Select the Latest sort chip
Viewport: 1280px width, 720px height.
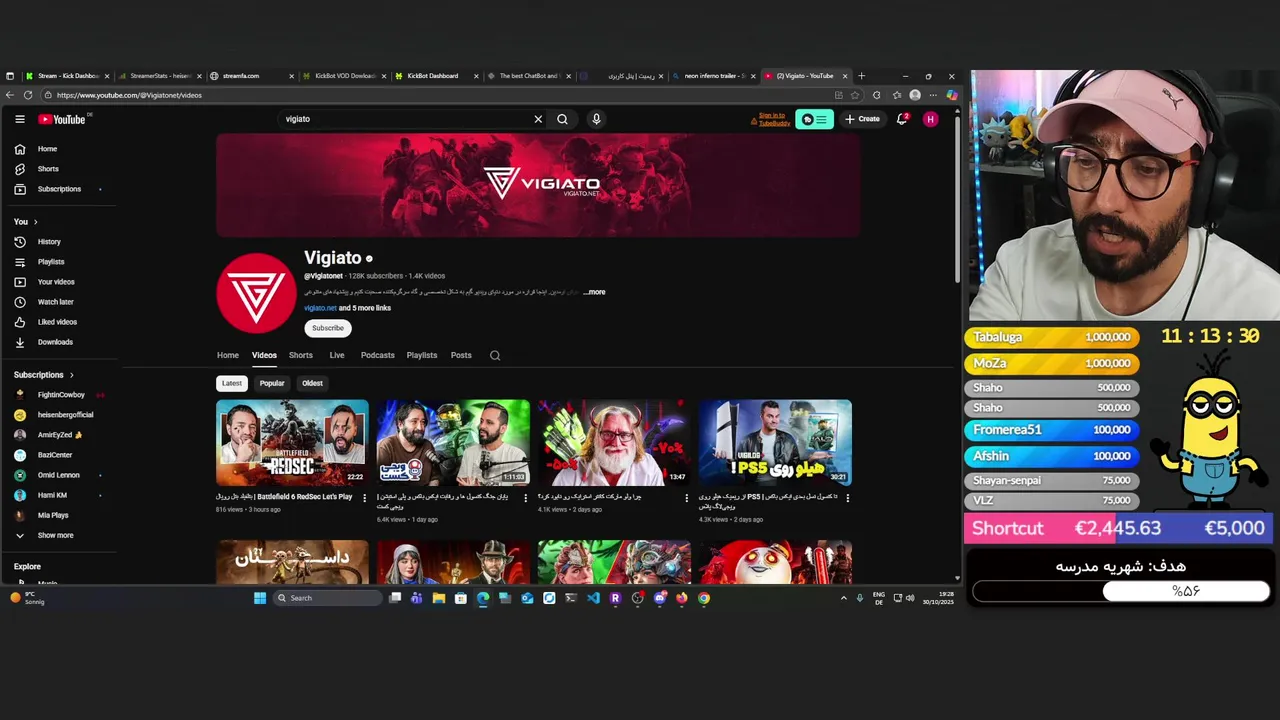click(231, 383)
